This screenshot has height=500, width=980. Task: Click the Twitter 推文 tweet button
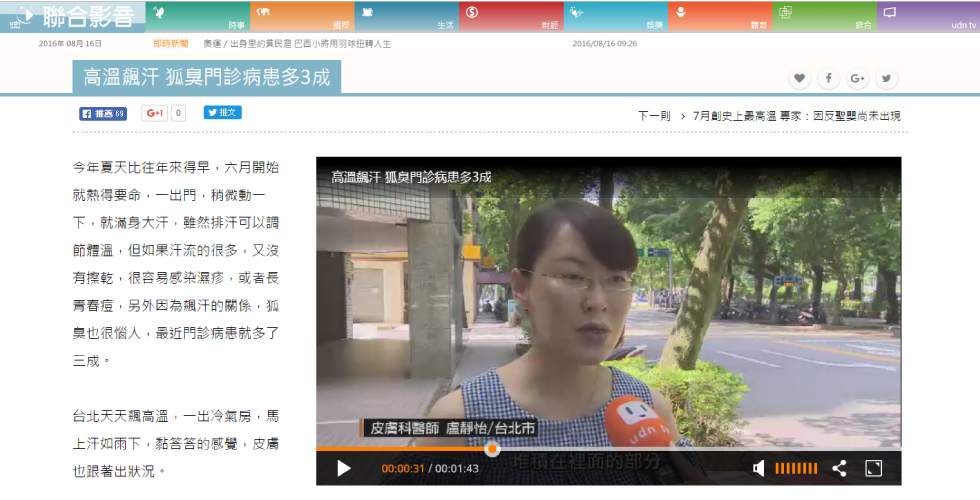point(222,112)
